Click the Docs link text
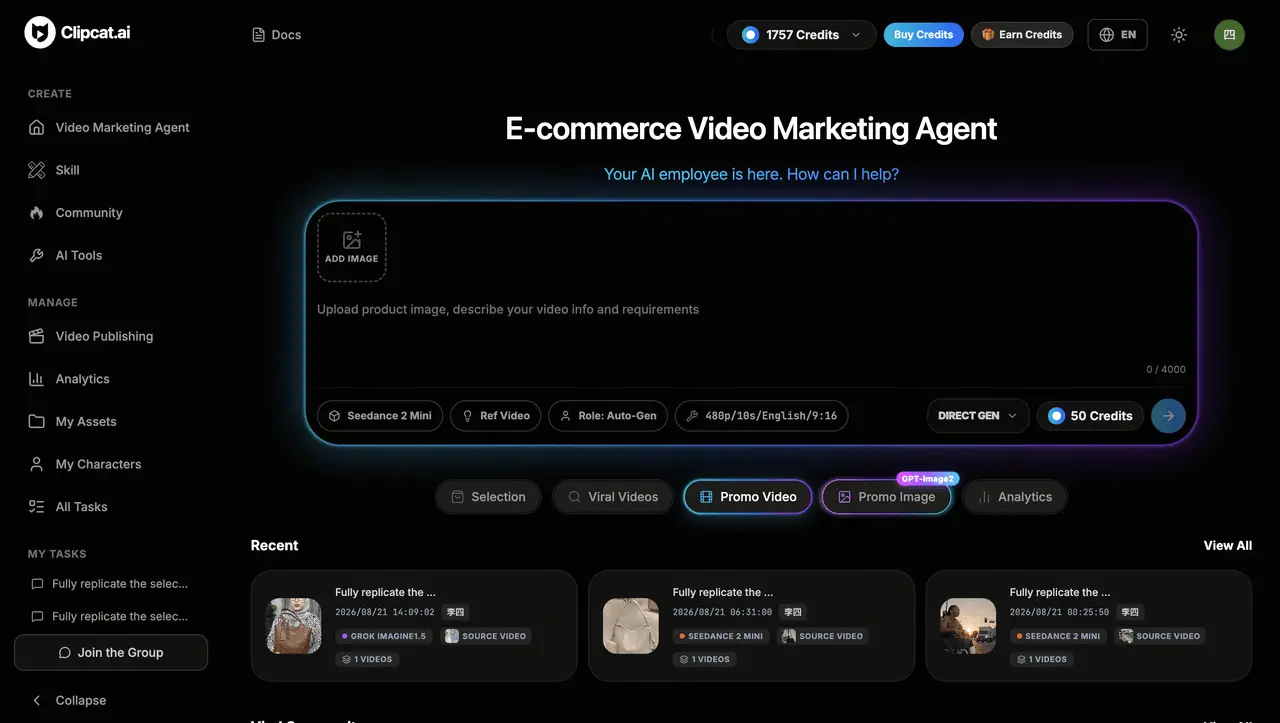Viewport: 1280px width, 723px height. pyautogui.click(x=286, y=35)
